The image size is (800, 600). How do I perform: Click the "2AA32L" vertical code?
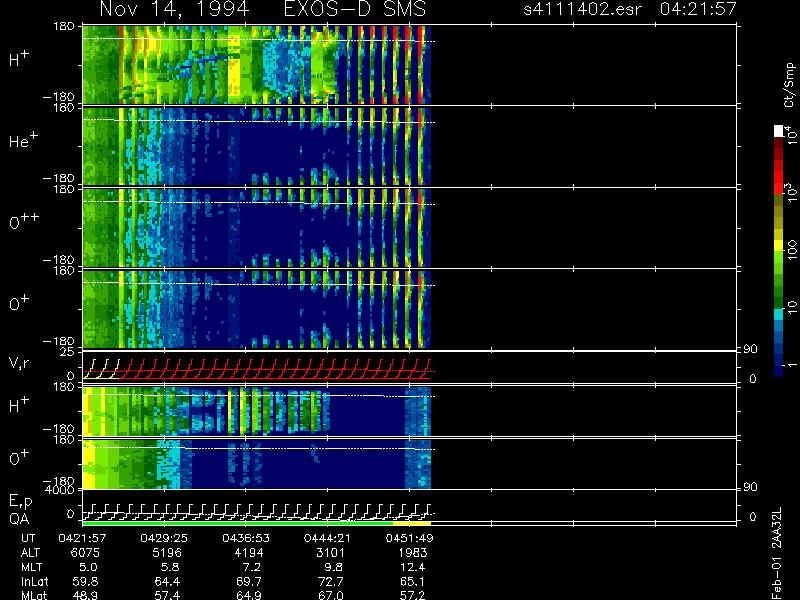[x=776, y=528]
